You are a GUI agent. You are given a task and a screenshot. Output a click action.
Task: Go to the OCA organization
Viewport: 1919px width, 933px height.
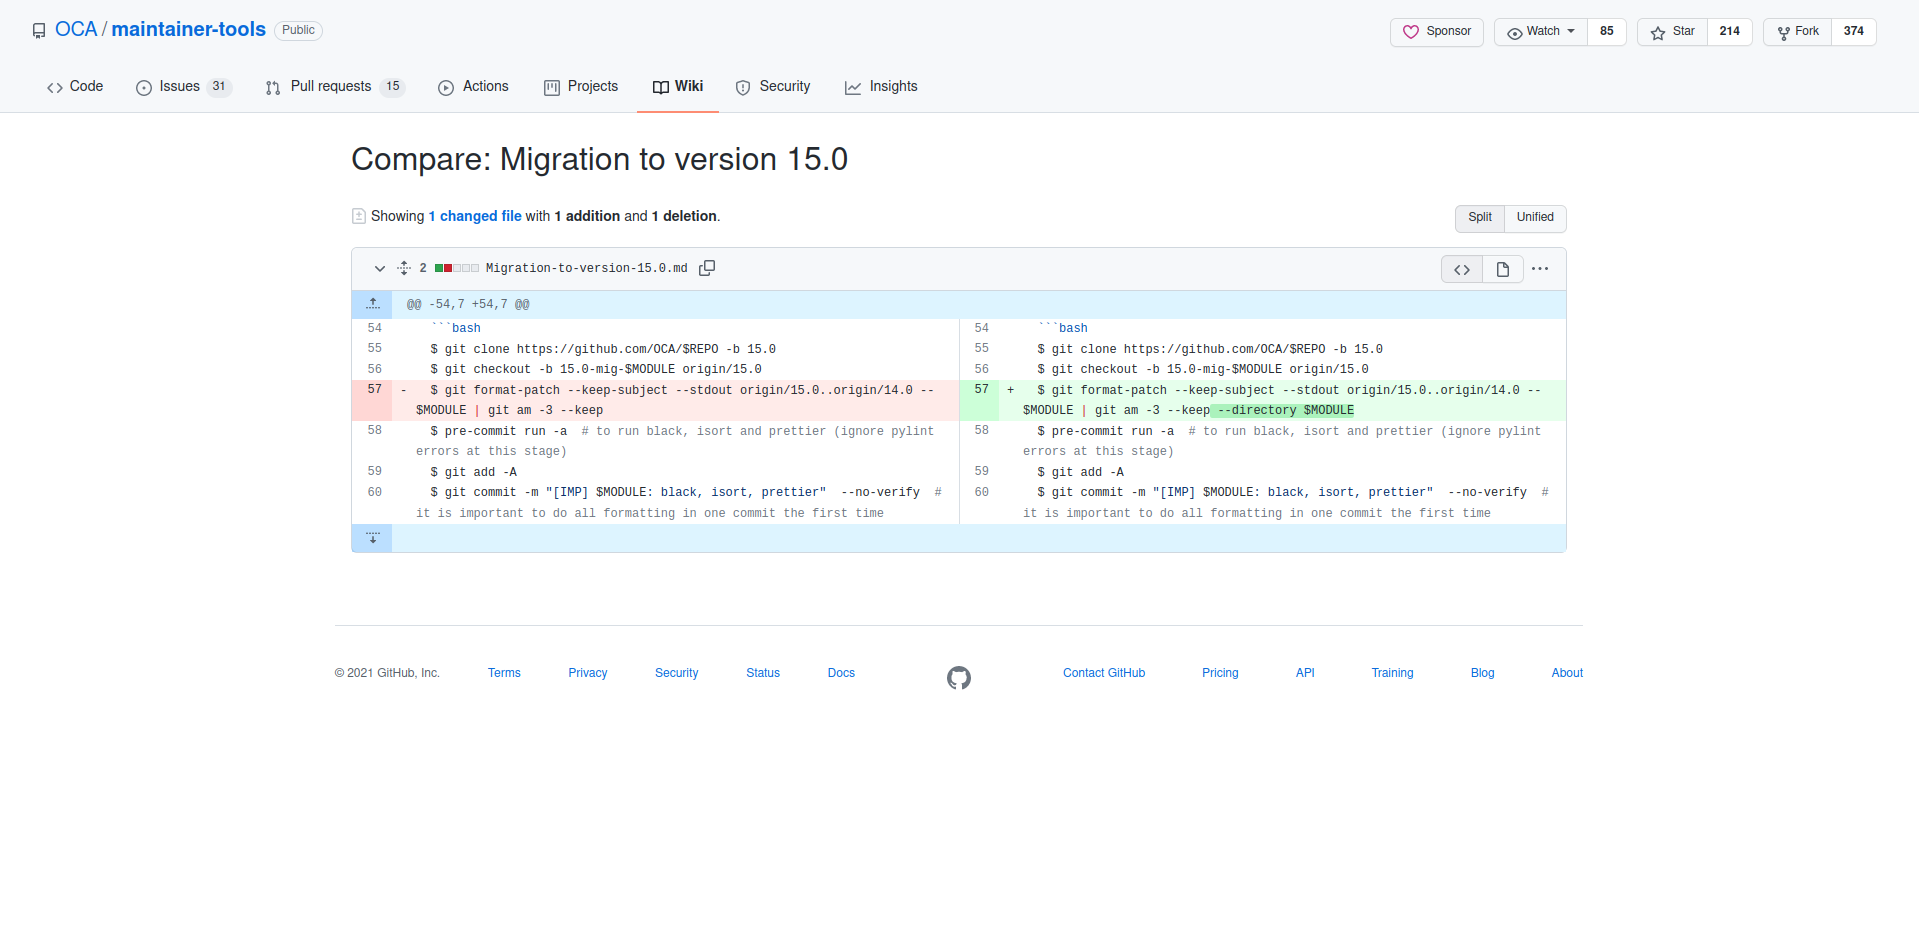click(76, 30)
